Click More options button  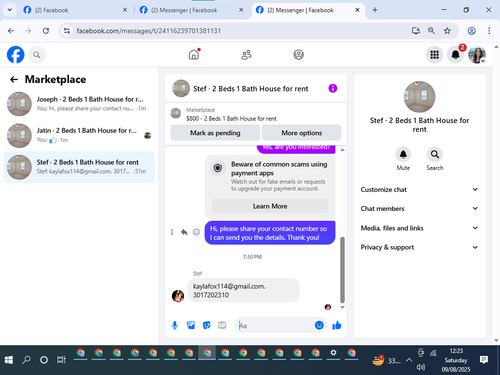(x=302, y=133)
